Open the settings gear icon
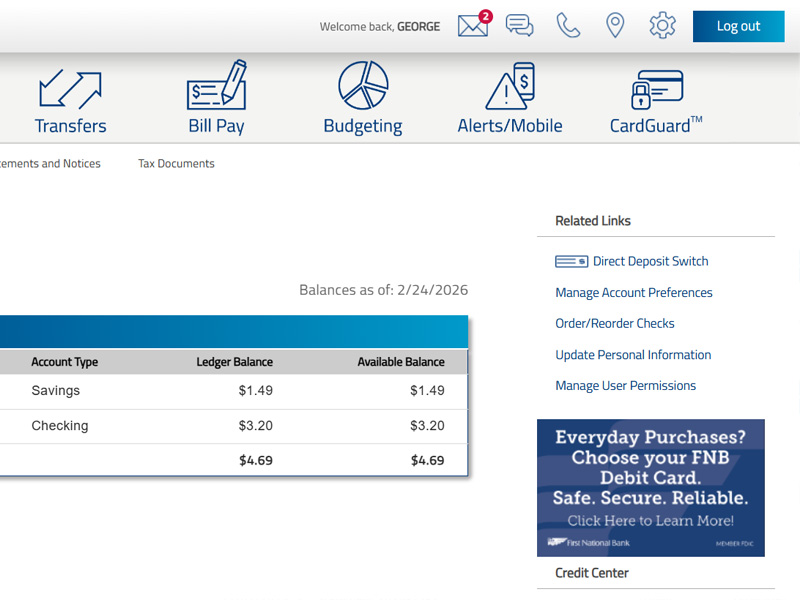800x600 pixels. (x=662, y=26)
